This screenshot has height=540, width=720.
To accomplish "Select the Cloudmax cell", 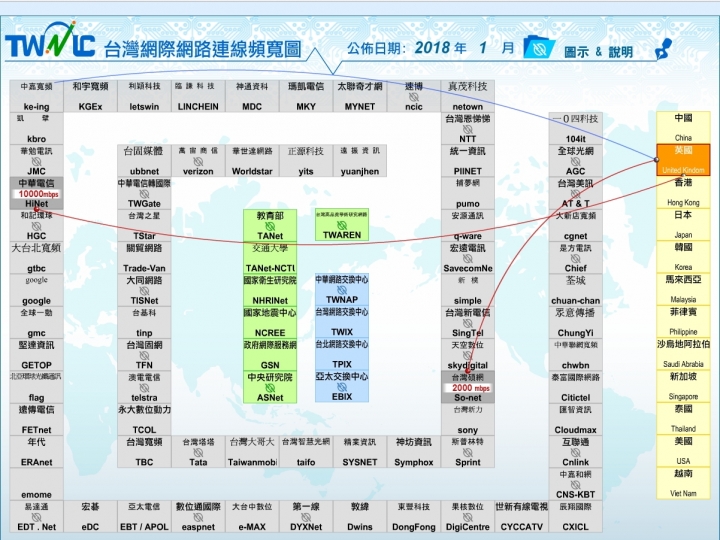I will point(575,420).
